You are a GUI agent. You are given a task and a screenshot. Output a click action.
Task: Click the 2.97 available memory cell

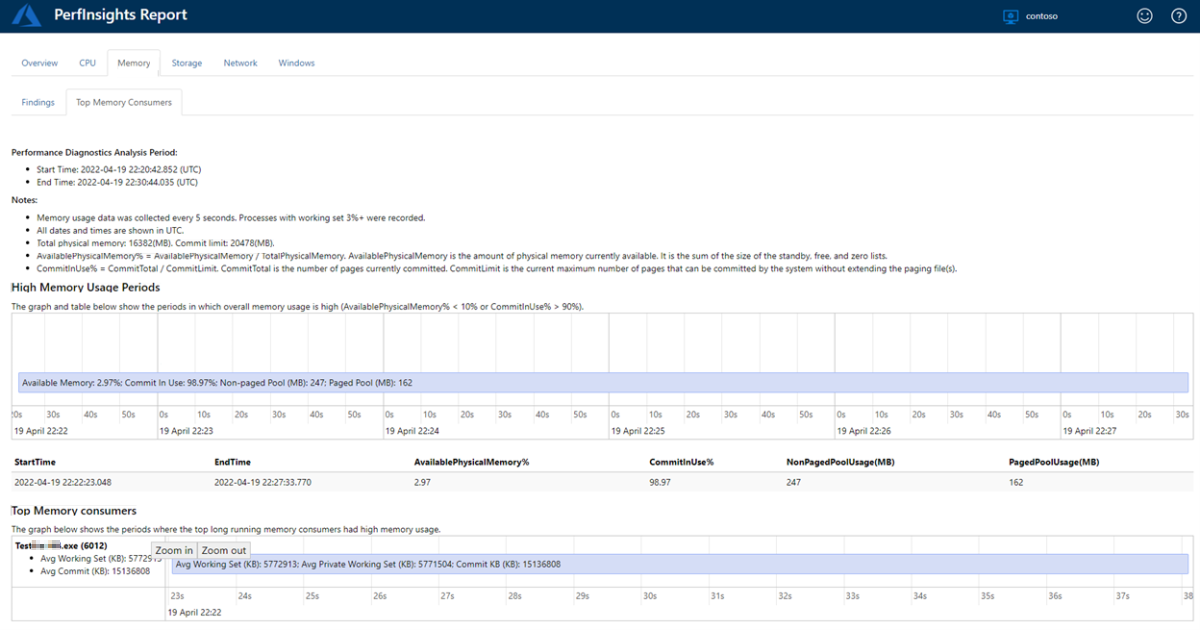click(x=422, y=481)
